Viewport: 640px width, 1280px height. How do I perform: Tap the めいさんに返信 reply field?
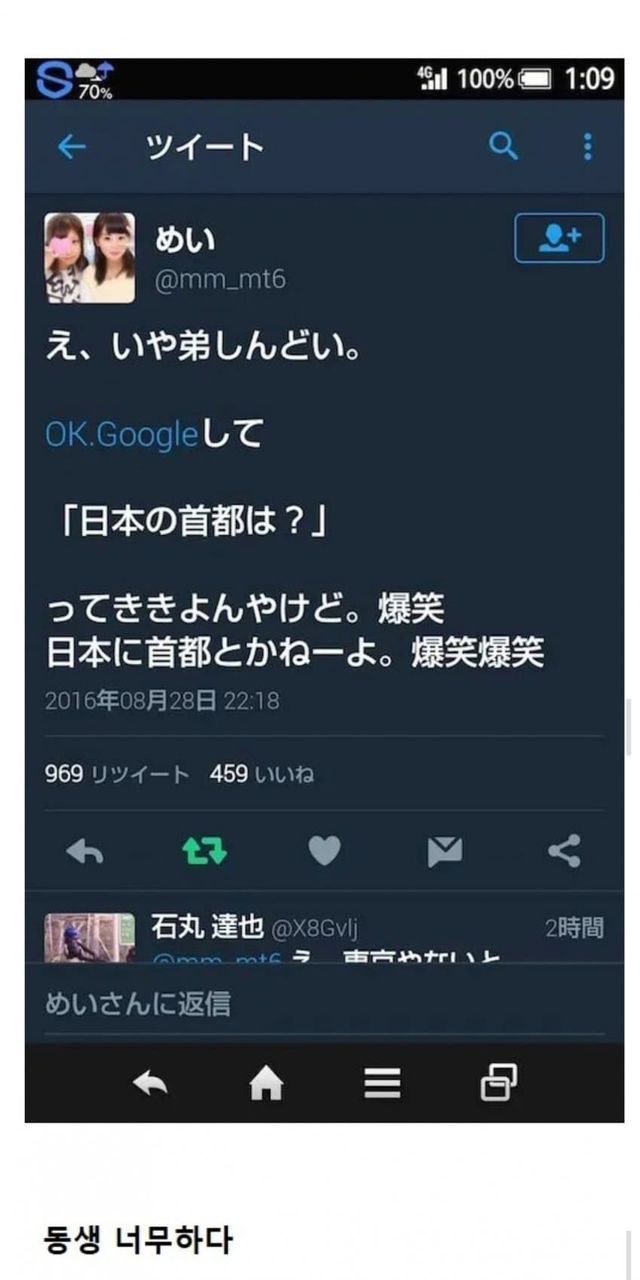324,1003
